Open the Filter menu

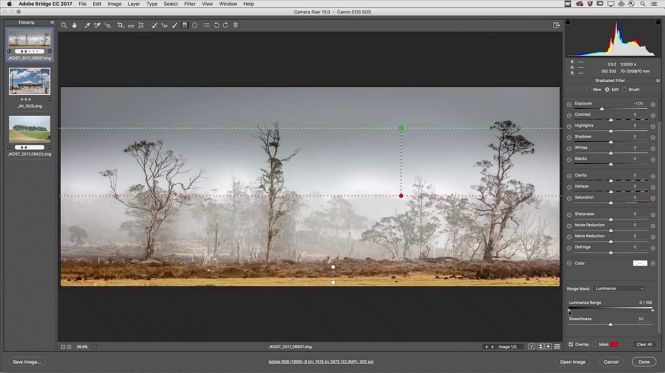[190, 4]
